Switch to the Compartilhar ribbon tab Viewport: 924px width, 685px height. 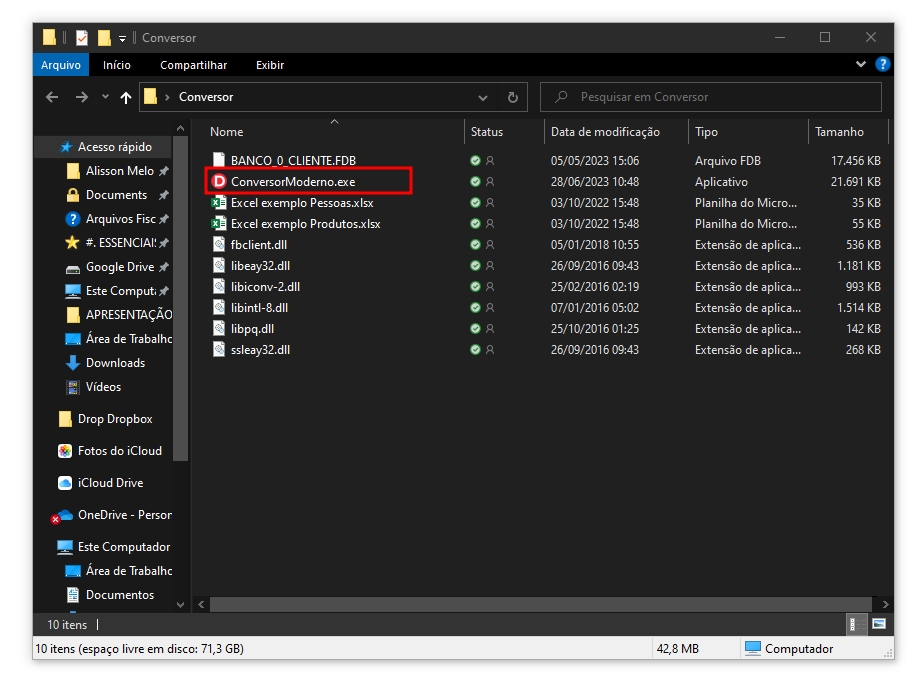click(x=193, y=65)
